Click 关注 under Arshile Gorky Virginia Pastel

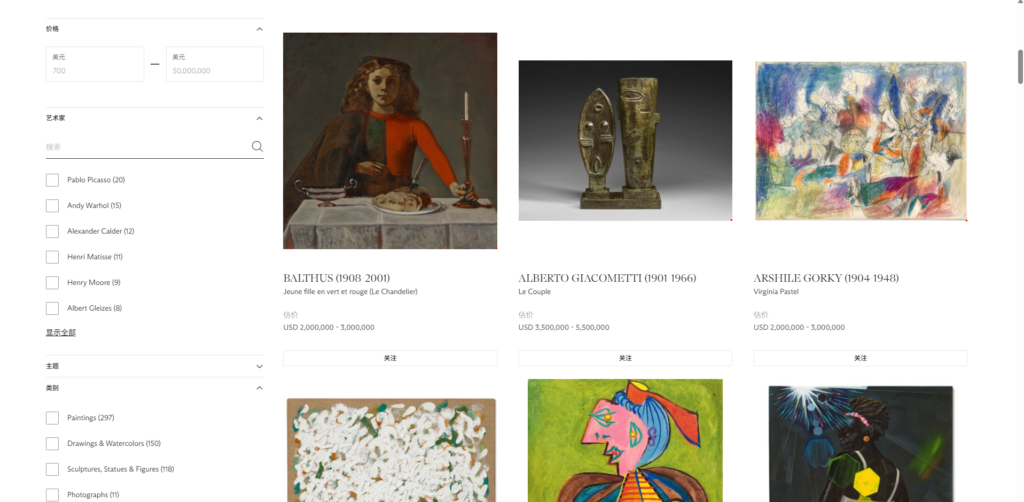point(860,358)
